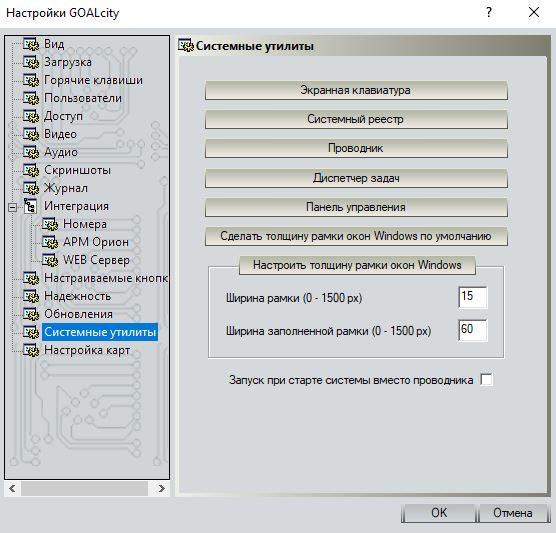This screenshot has height=533, width=556.
Task: Click the Ширина заполненной рамки field
Action: (473, 330)
